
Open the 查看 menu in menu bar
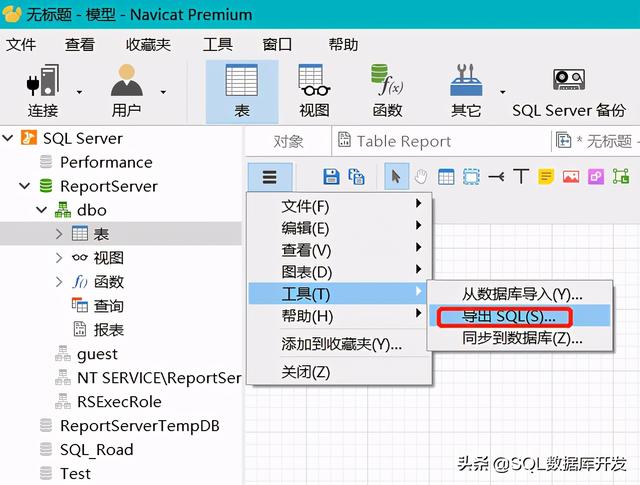[x=80, y=44]
